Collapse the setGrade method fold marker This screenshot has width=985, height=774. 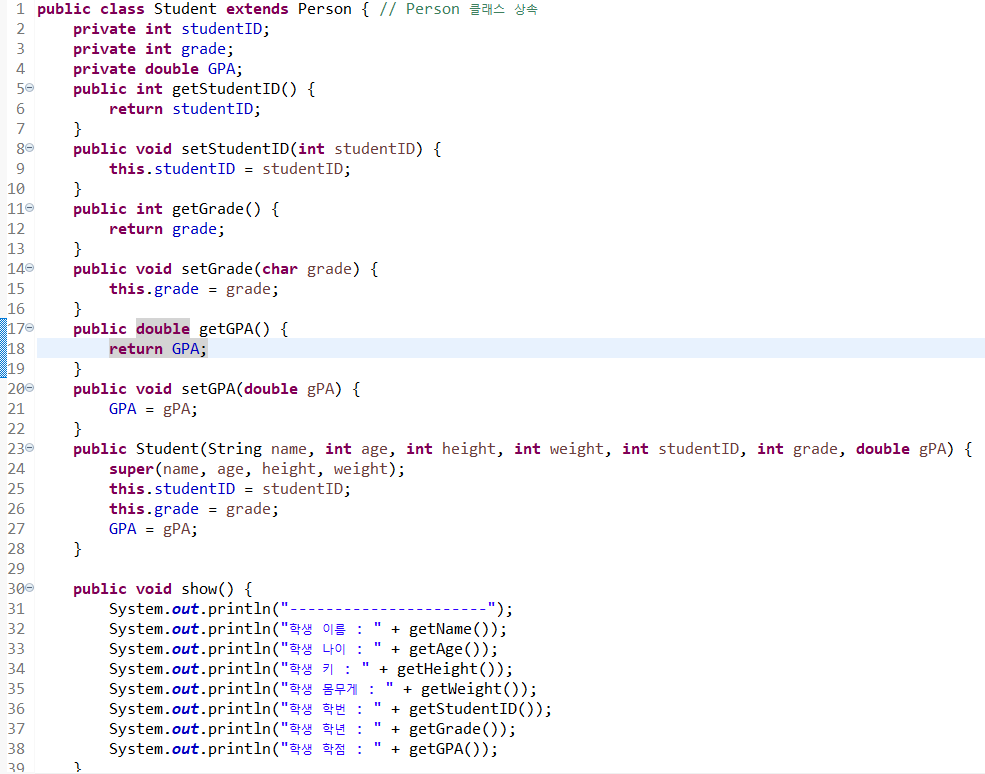[x=29, y=268]
